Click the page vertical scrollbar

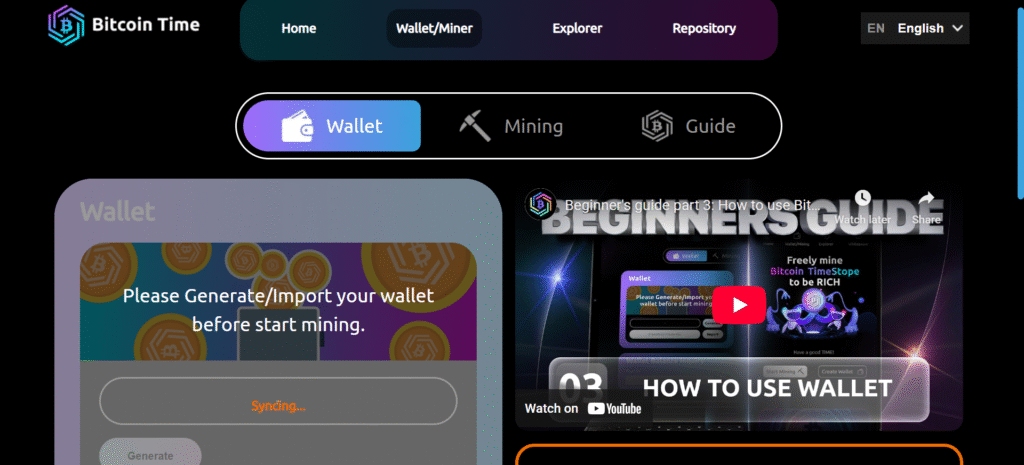[x=1021, y=98]
